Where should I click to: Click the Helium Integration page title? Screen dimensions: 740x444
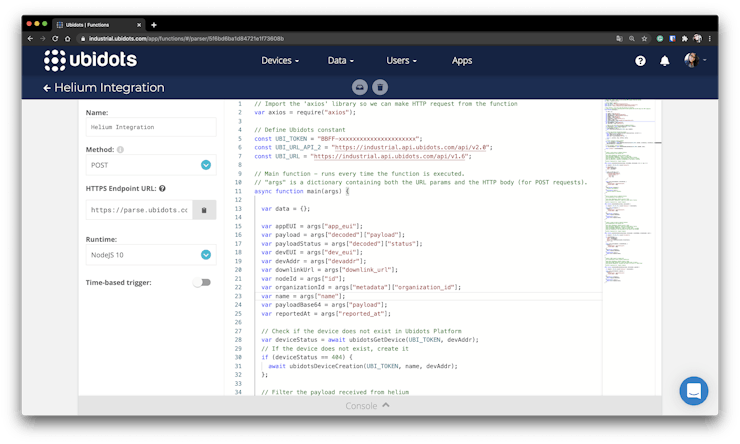[x=109, y=88]
